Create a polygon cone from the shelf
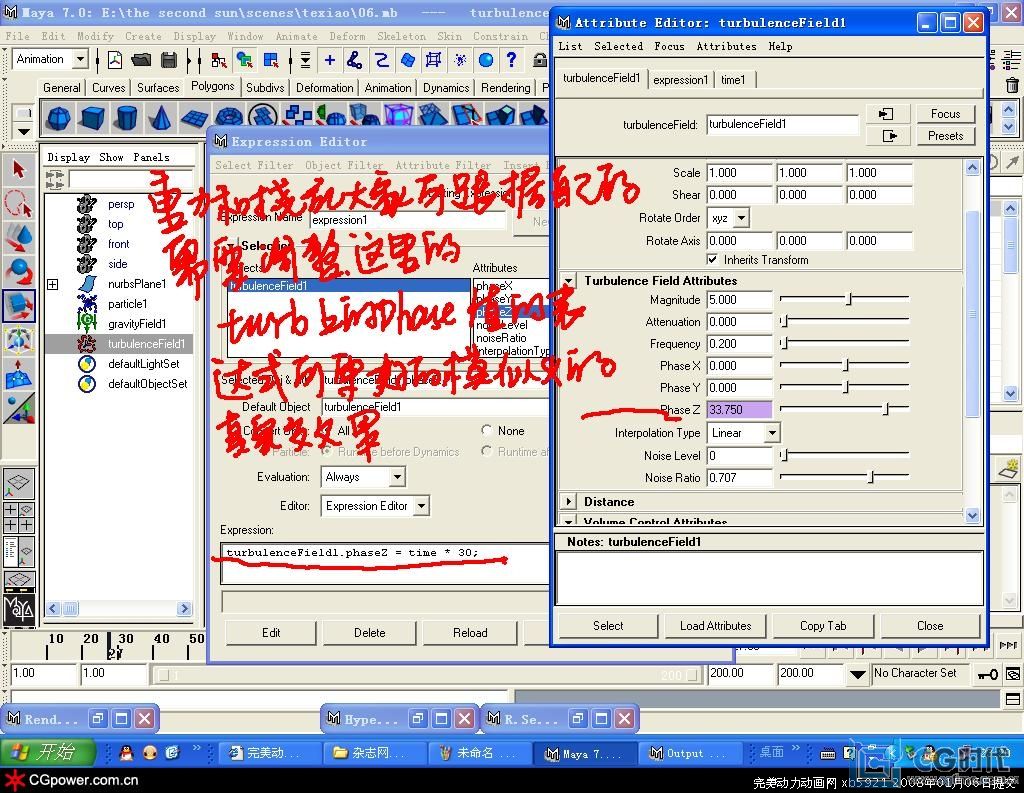Screen dimensions: 1024x793 [x=159, y=118]
